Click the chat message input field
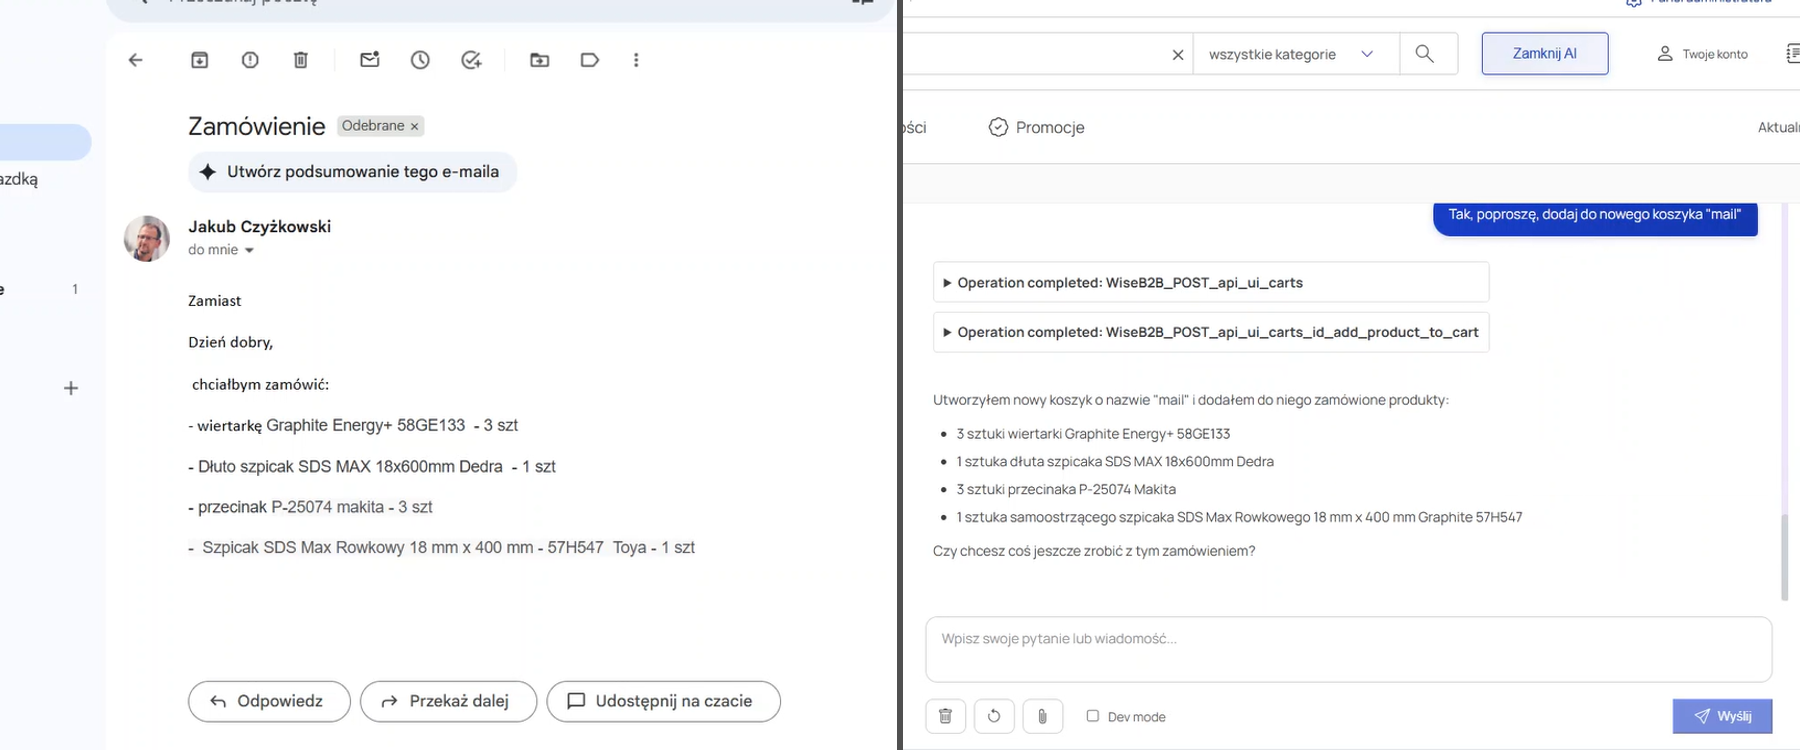 point(1348,649)
